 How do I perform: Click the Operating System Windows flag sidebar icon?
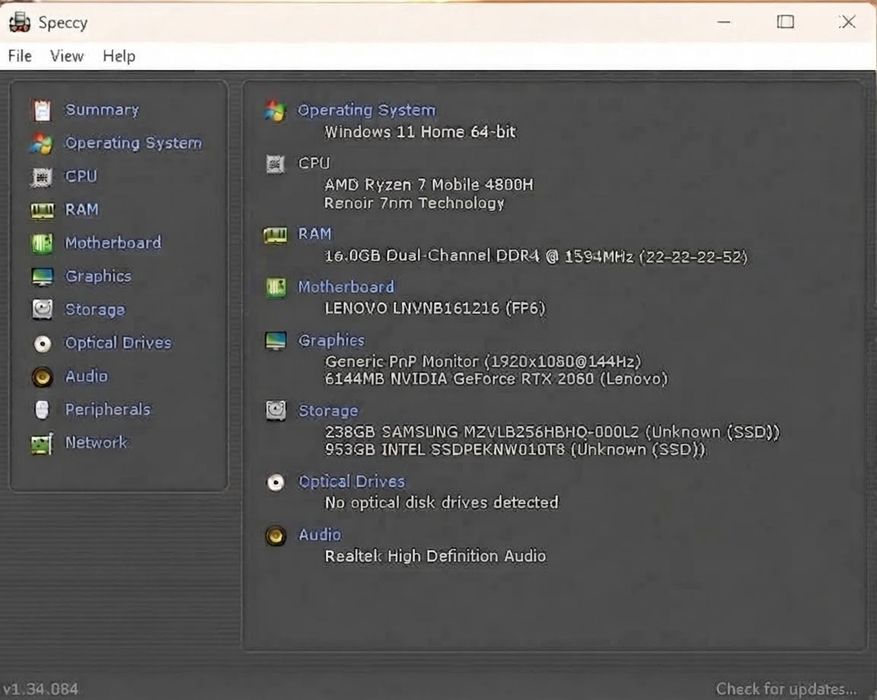point(42,143)
